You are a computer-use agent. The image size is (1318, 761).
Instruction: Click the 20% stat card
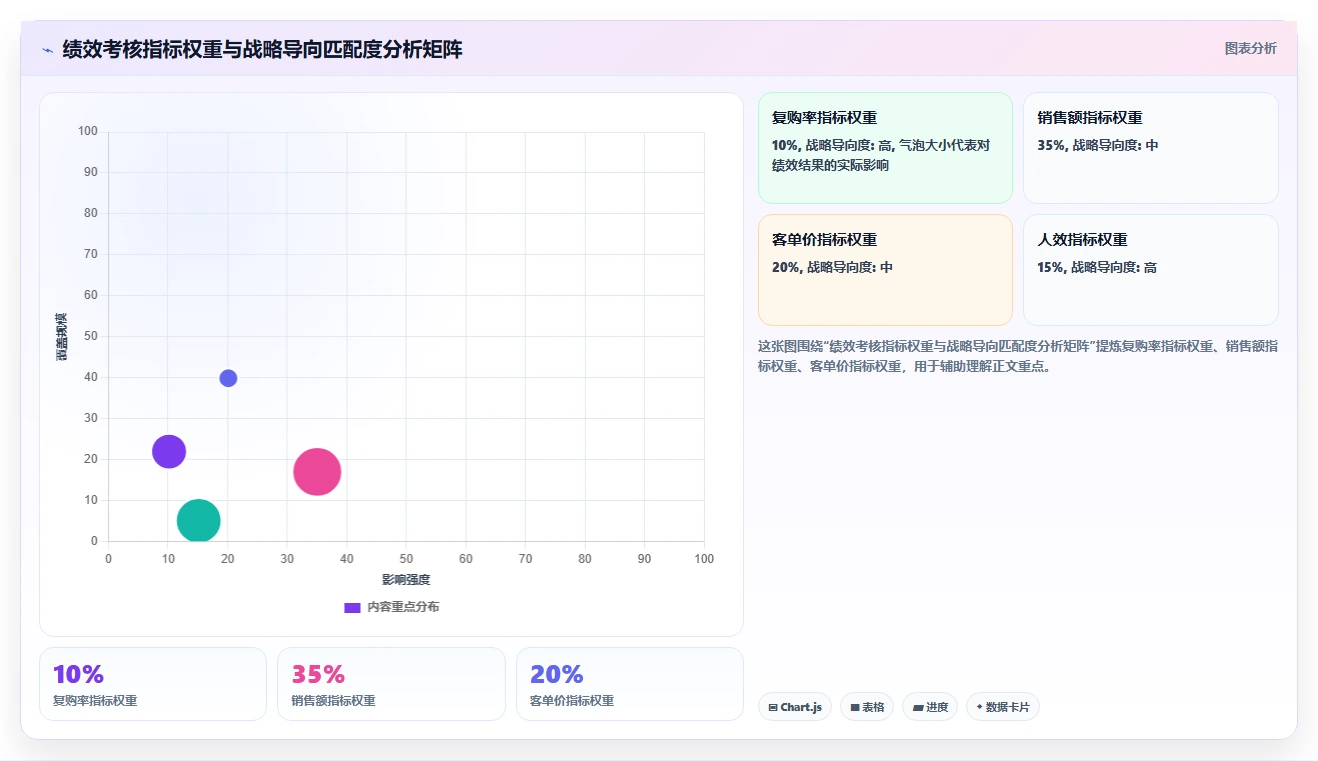click(x=630, y=684)
